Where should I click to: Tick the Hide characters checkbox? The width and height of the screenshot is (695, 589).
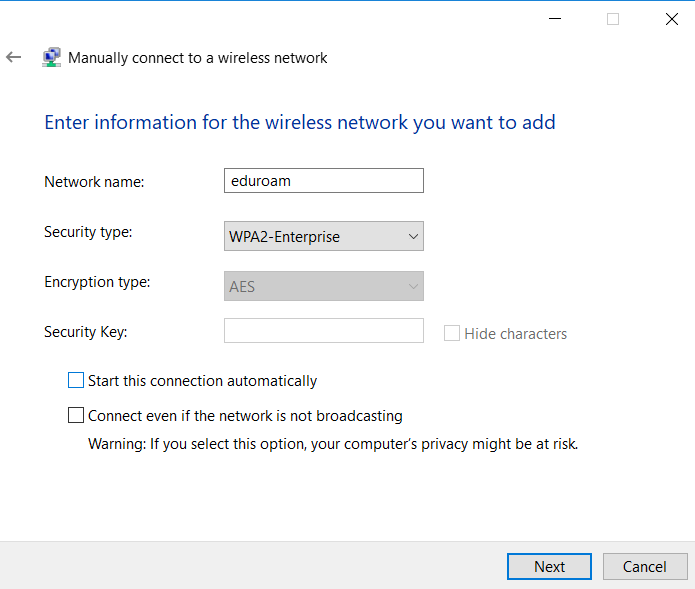pos(452,333)
